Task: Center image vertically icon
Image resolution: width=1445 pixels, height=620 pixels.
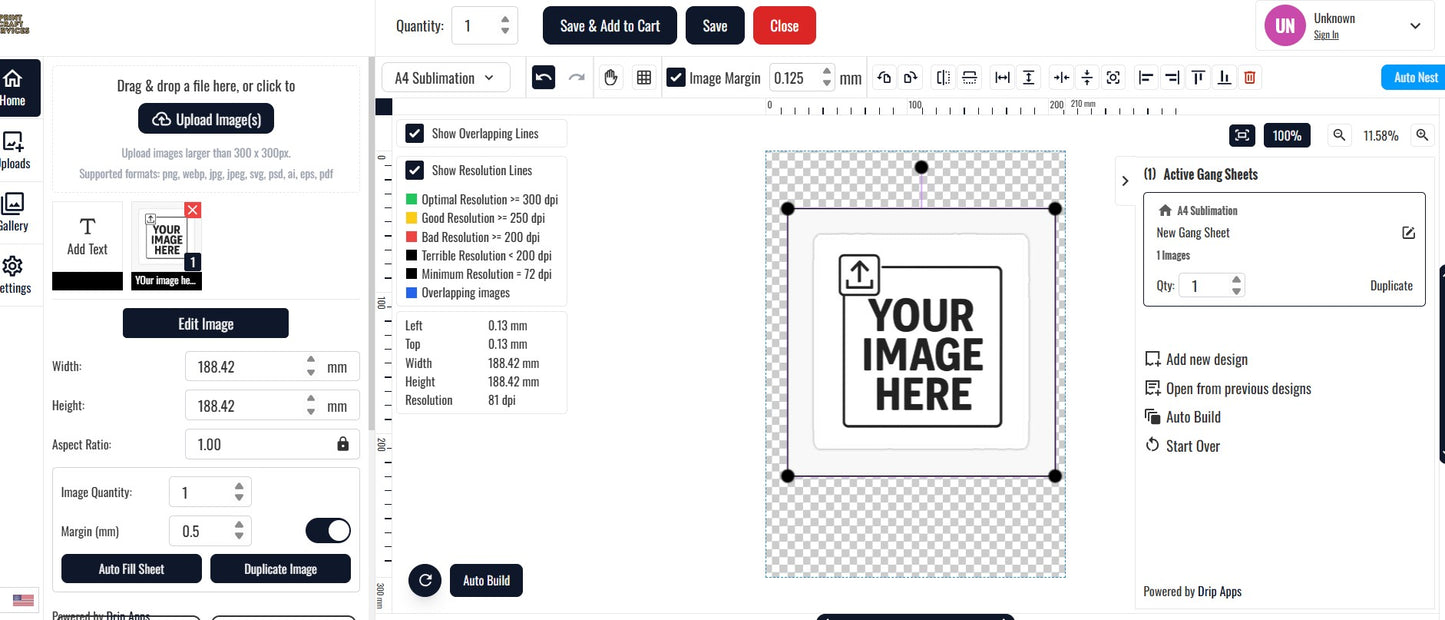Action: tap(1087, 77)
